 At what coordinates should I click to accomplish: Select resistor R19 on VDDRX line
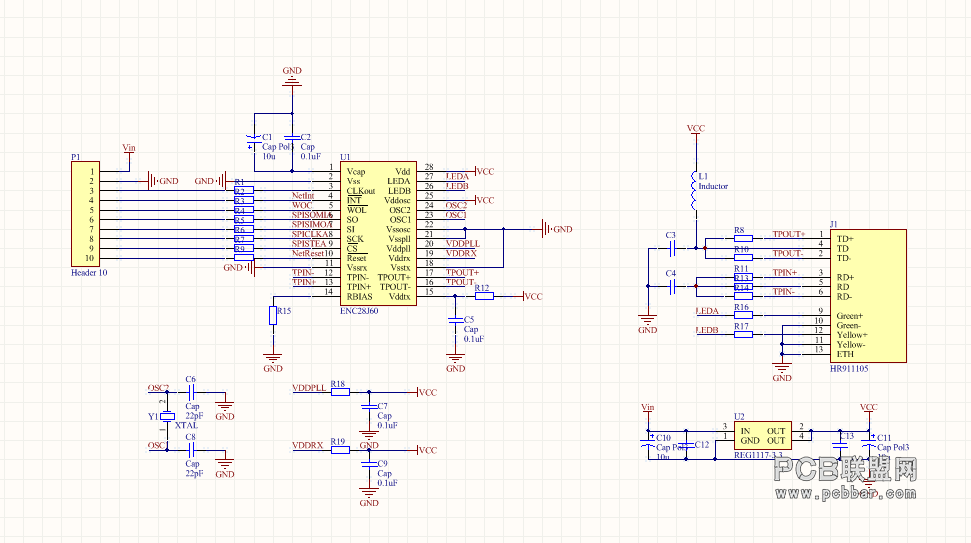340,450
